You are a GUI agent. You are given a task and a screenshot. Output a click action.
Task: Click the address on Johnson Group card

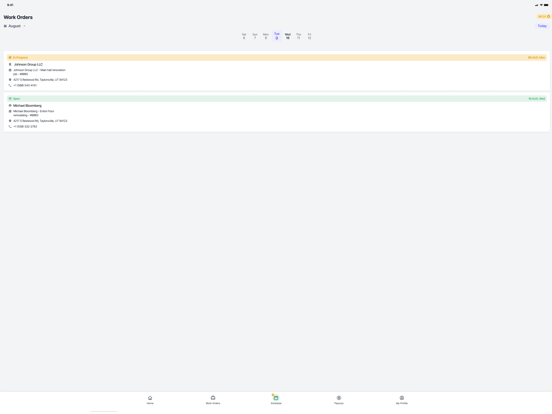(40, 80)
